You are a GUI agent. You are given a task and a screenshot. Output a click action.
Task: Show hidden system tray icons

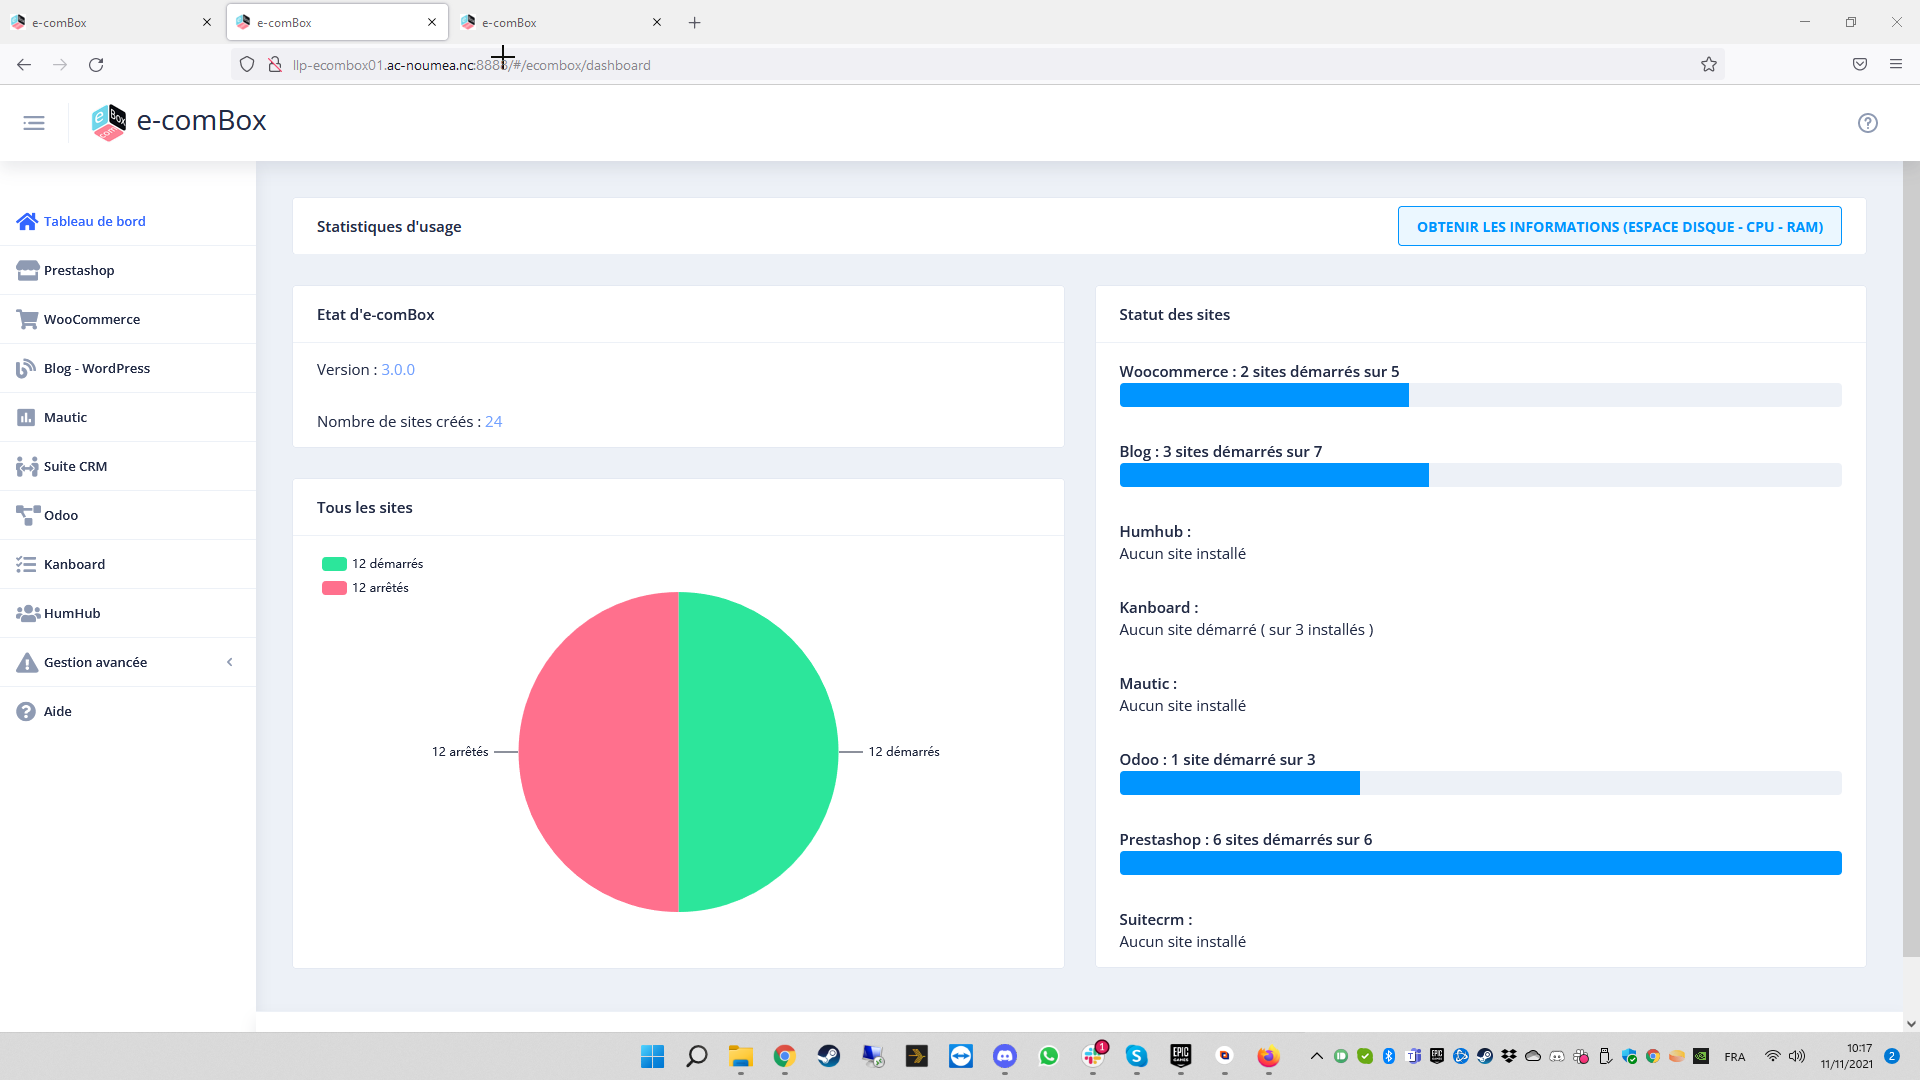tap(1316, 1056)
